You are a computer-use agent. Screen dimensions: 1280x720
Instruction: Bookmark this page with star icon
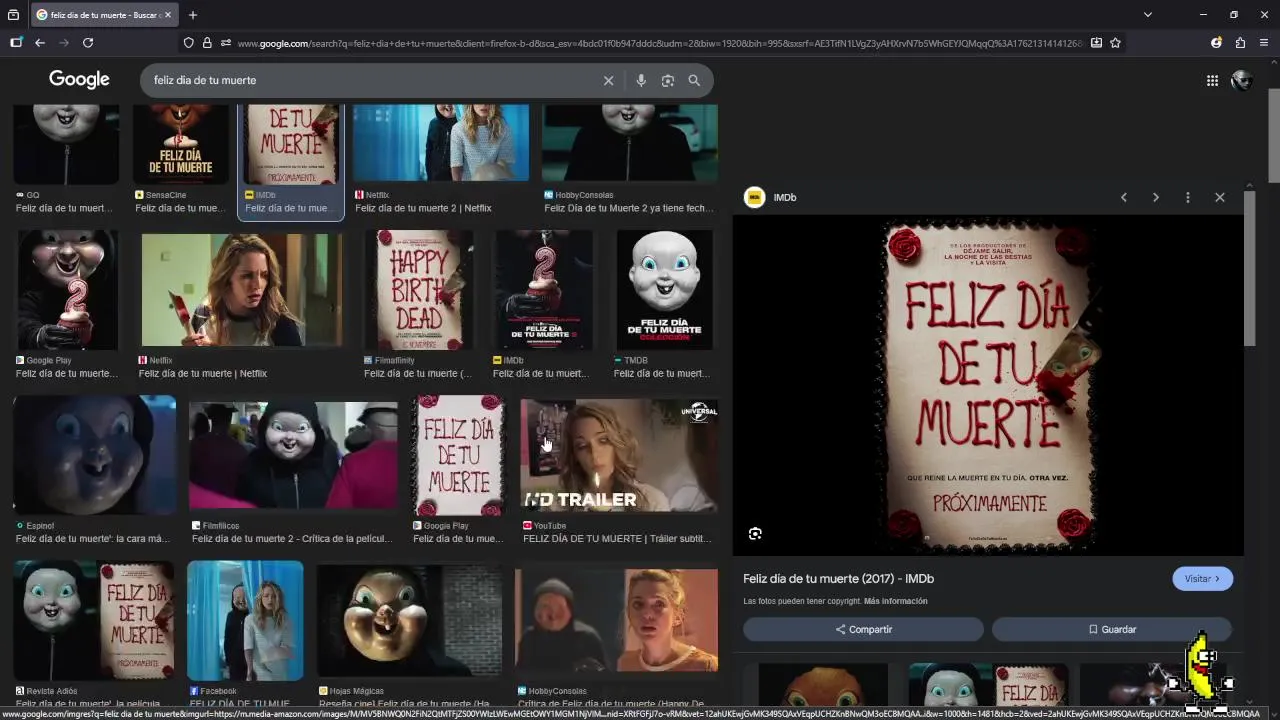click(1115, 43)
